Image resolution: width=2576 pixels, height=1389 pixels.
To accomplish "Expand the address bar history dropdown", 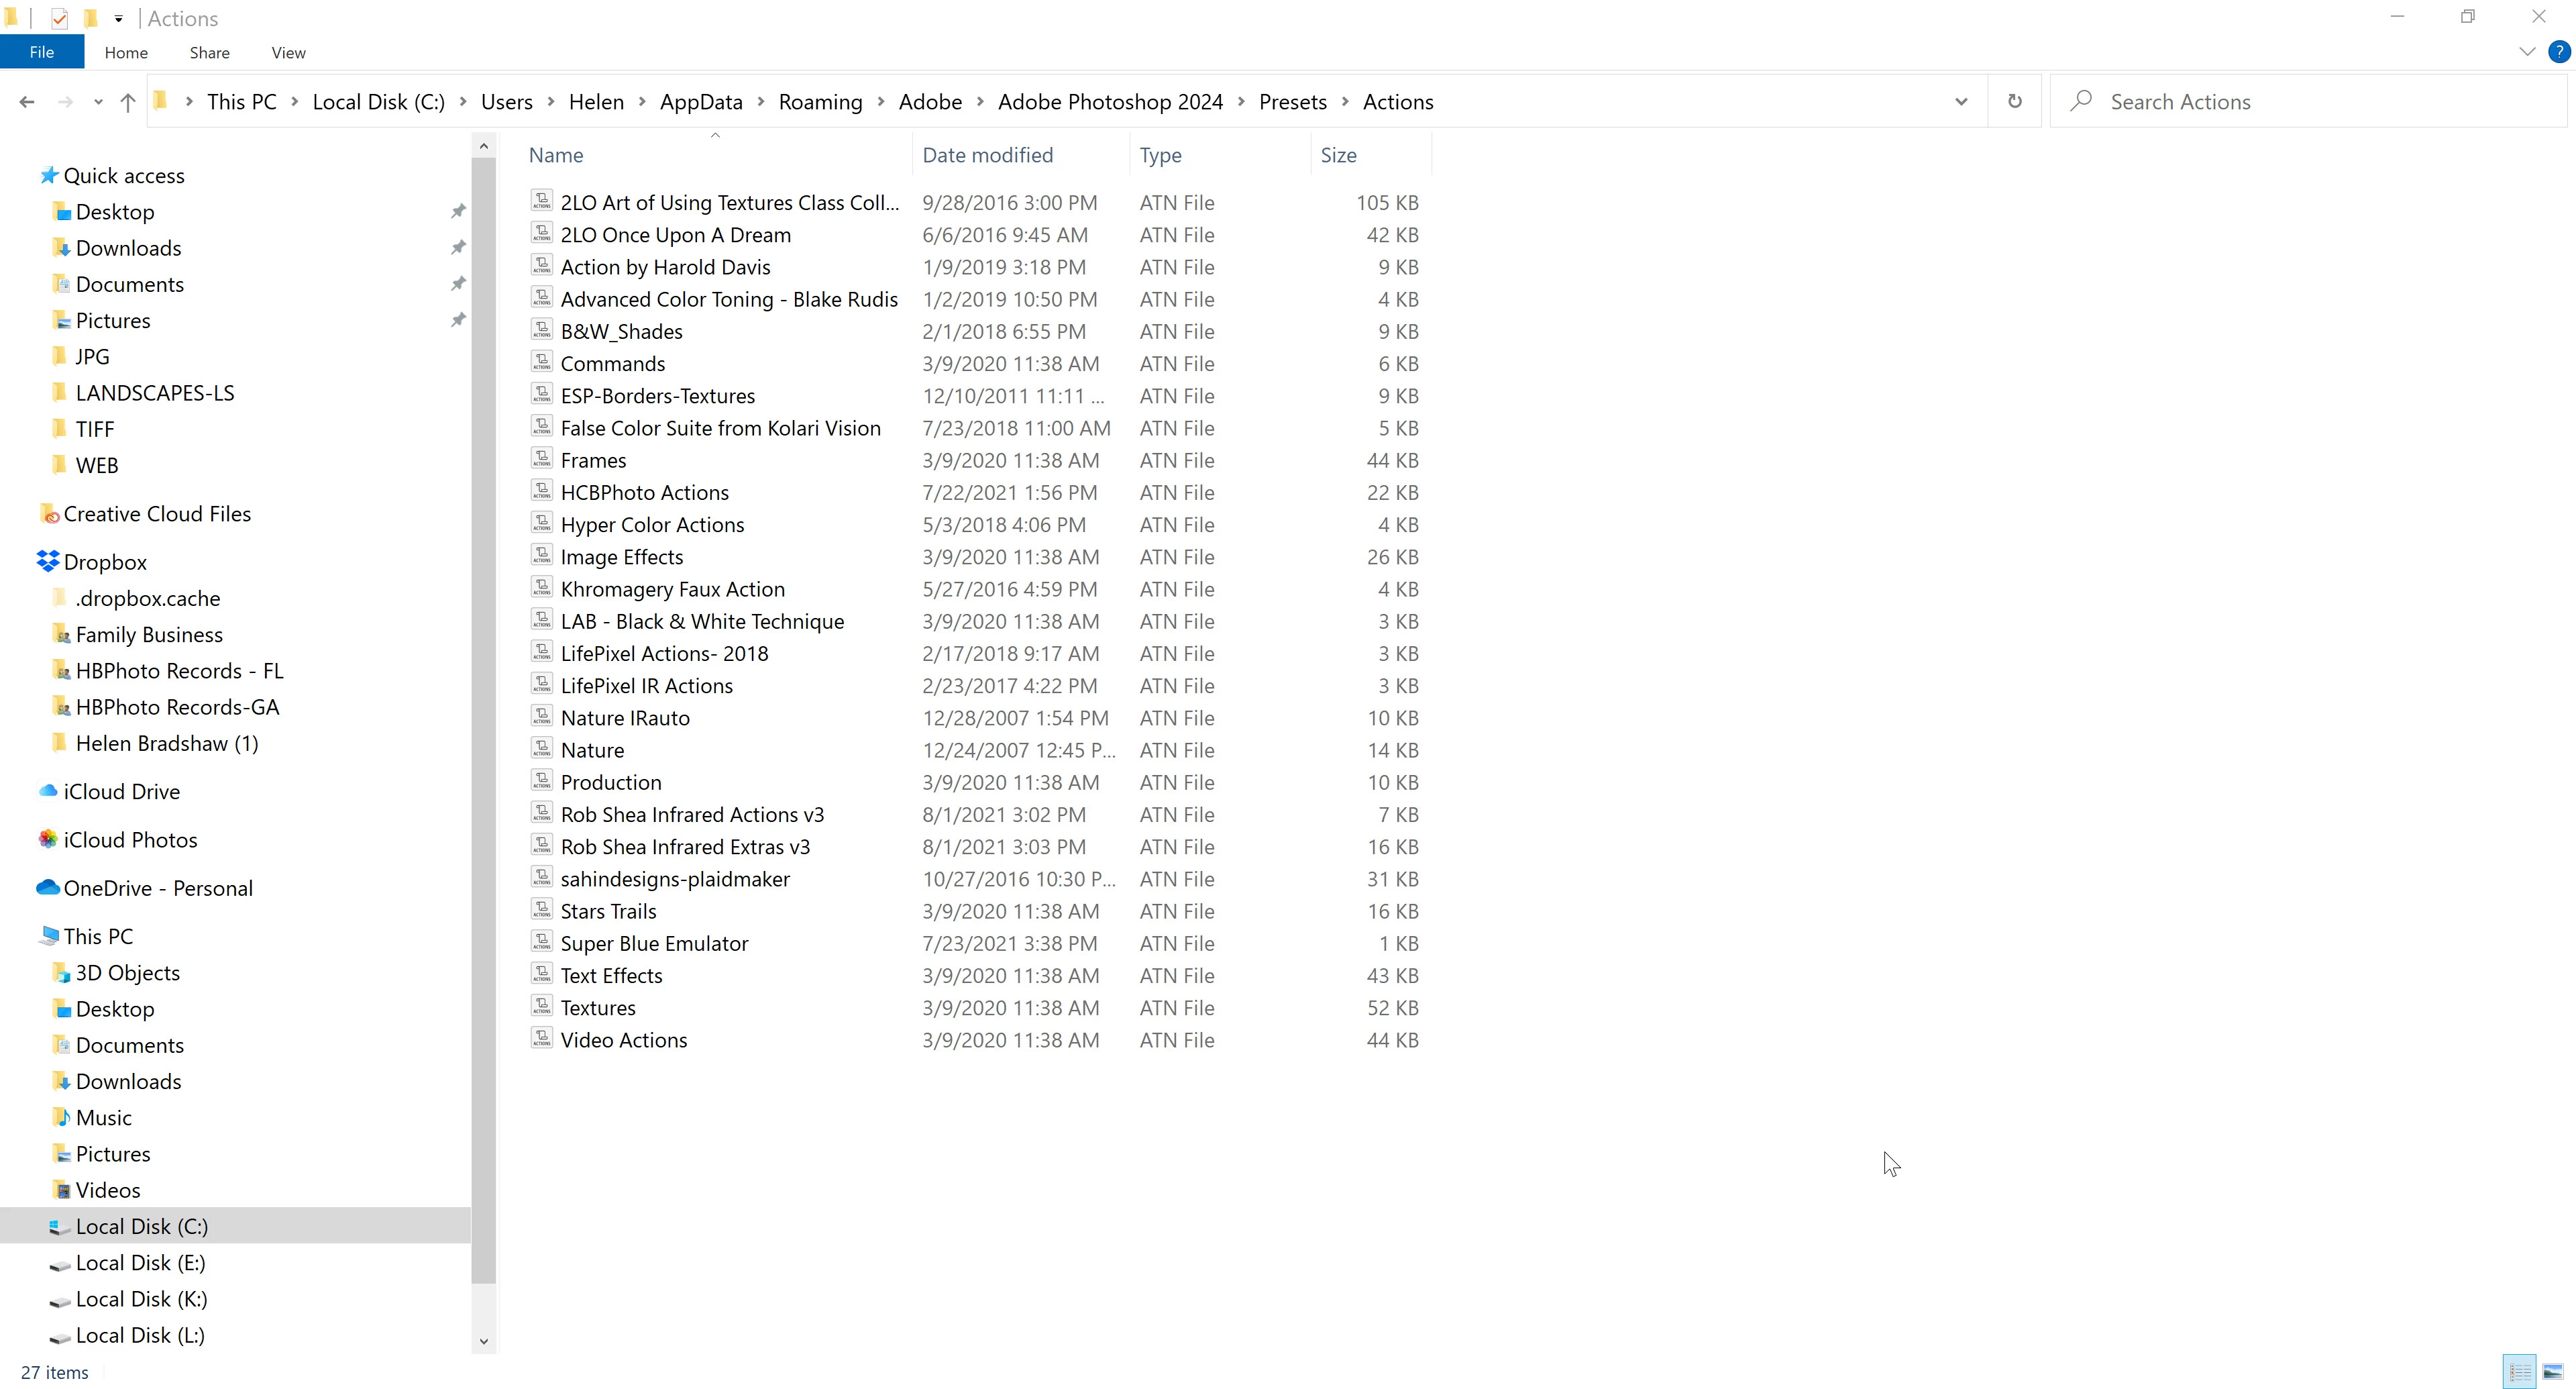I will tap(1961, 102).
